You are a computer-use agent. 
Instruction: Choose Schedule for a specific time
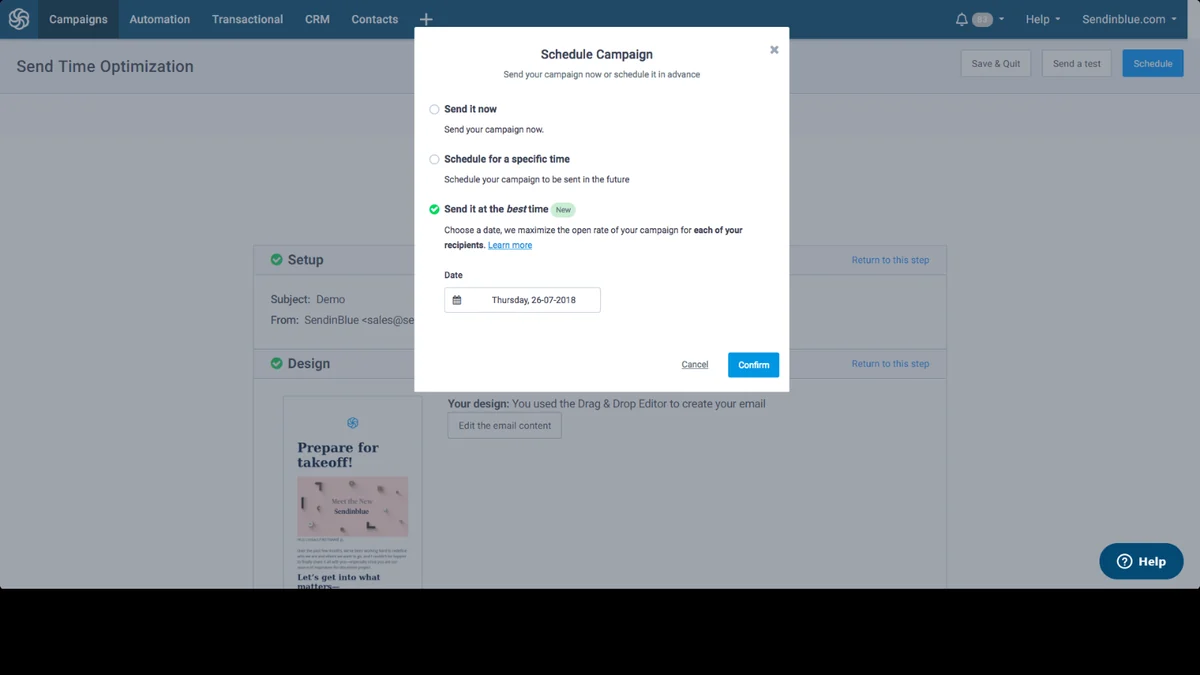pos(434,159)
